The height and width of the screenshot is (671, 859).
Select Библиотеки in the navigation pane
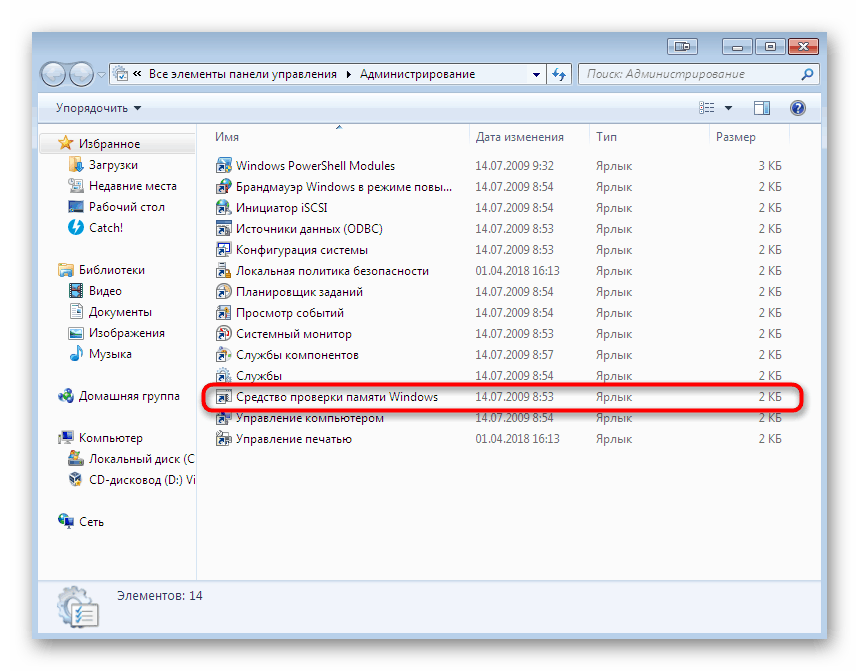[x=112, y=269]
